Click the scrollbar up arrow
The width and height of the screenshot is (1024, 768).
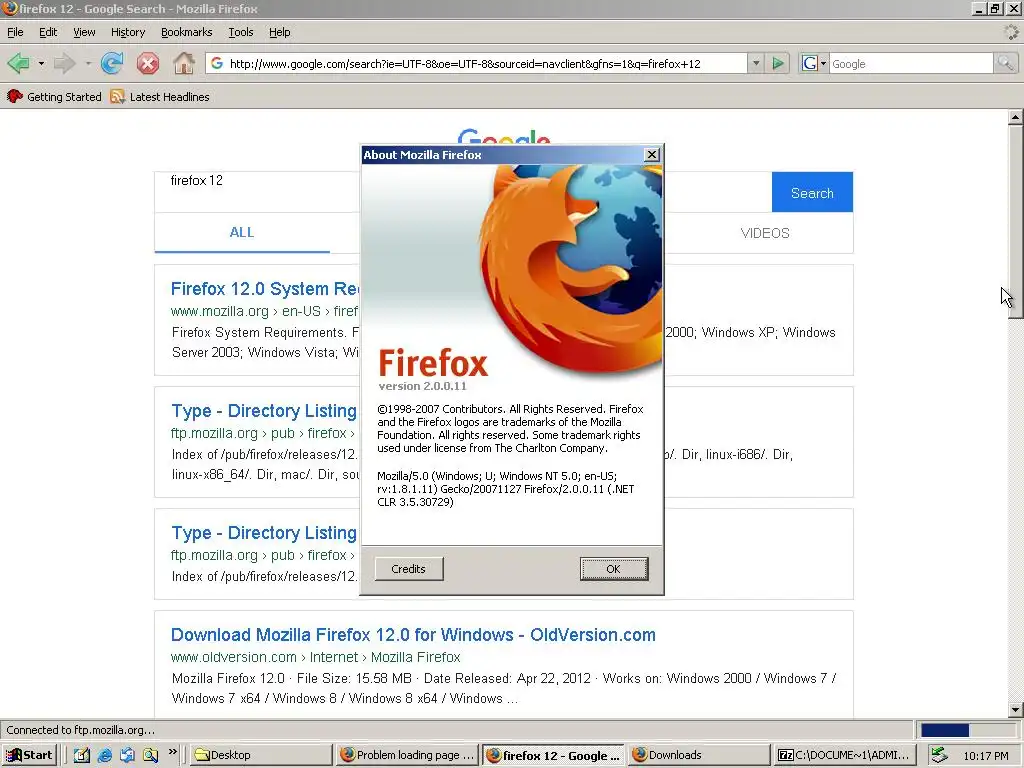pos(1015,118)
